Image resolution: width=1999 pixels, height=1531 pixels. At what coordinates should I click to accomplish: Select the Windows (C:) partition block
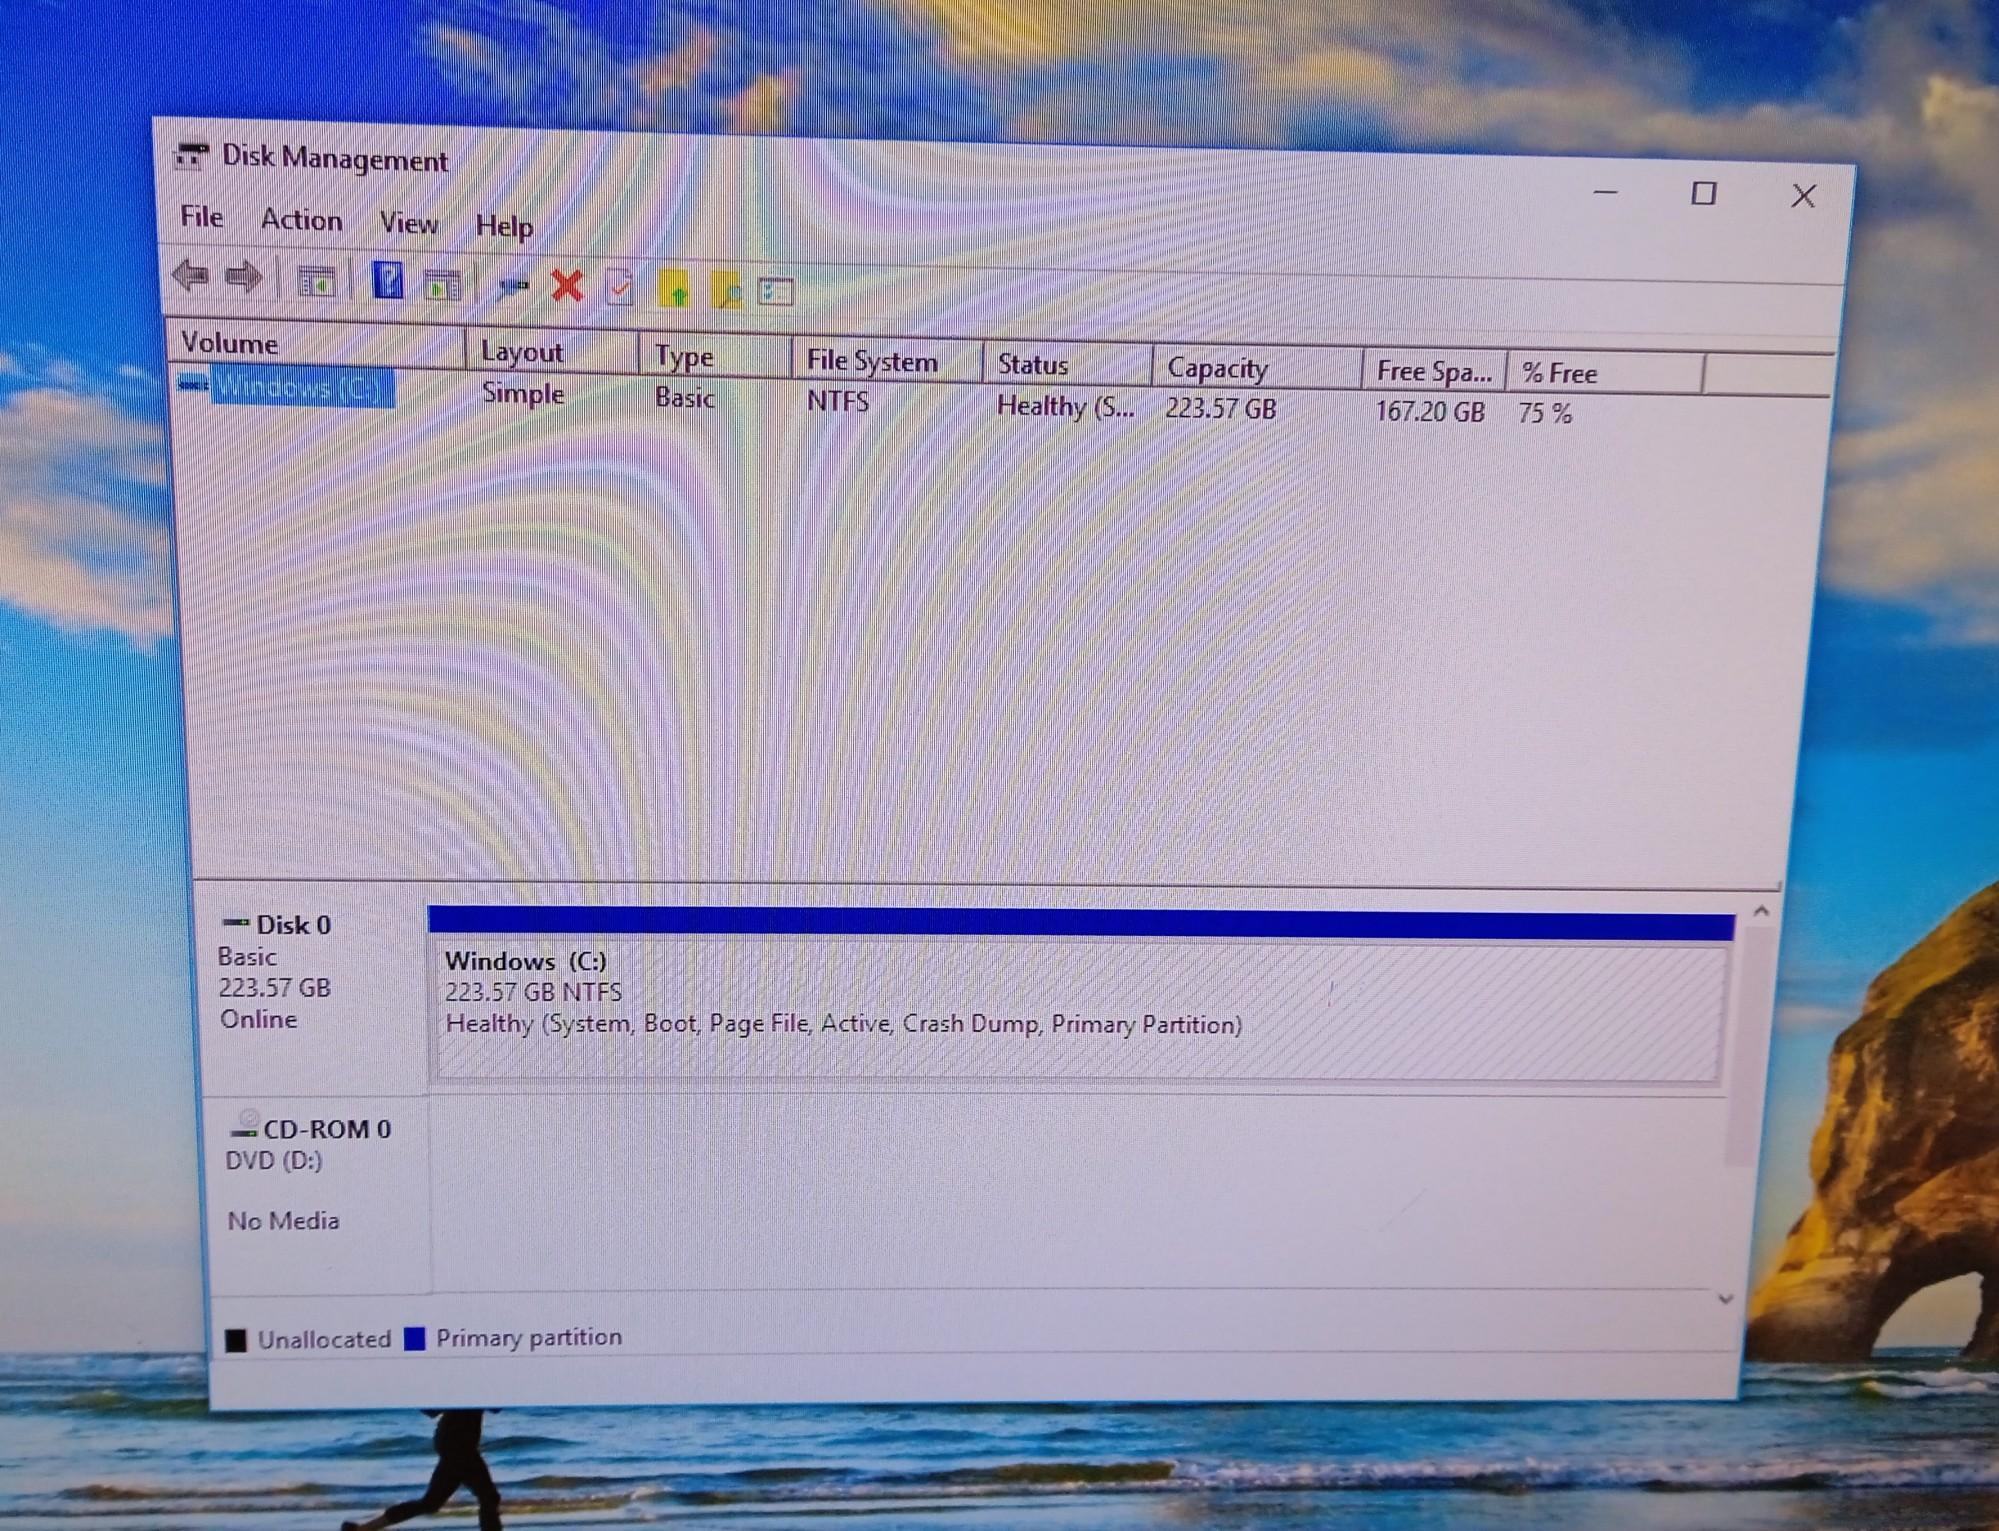click(x=1078, y=1010)
